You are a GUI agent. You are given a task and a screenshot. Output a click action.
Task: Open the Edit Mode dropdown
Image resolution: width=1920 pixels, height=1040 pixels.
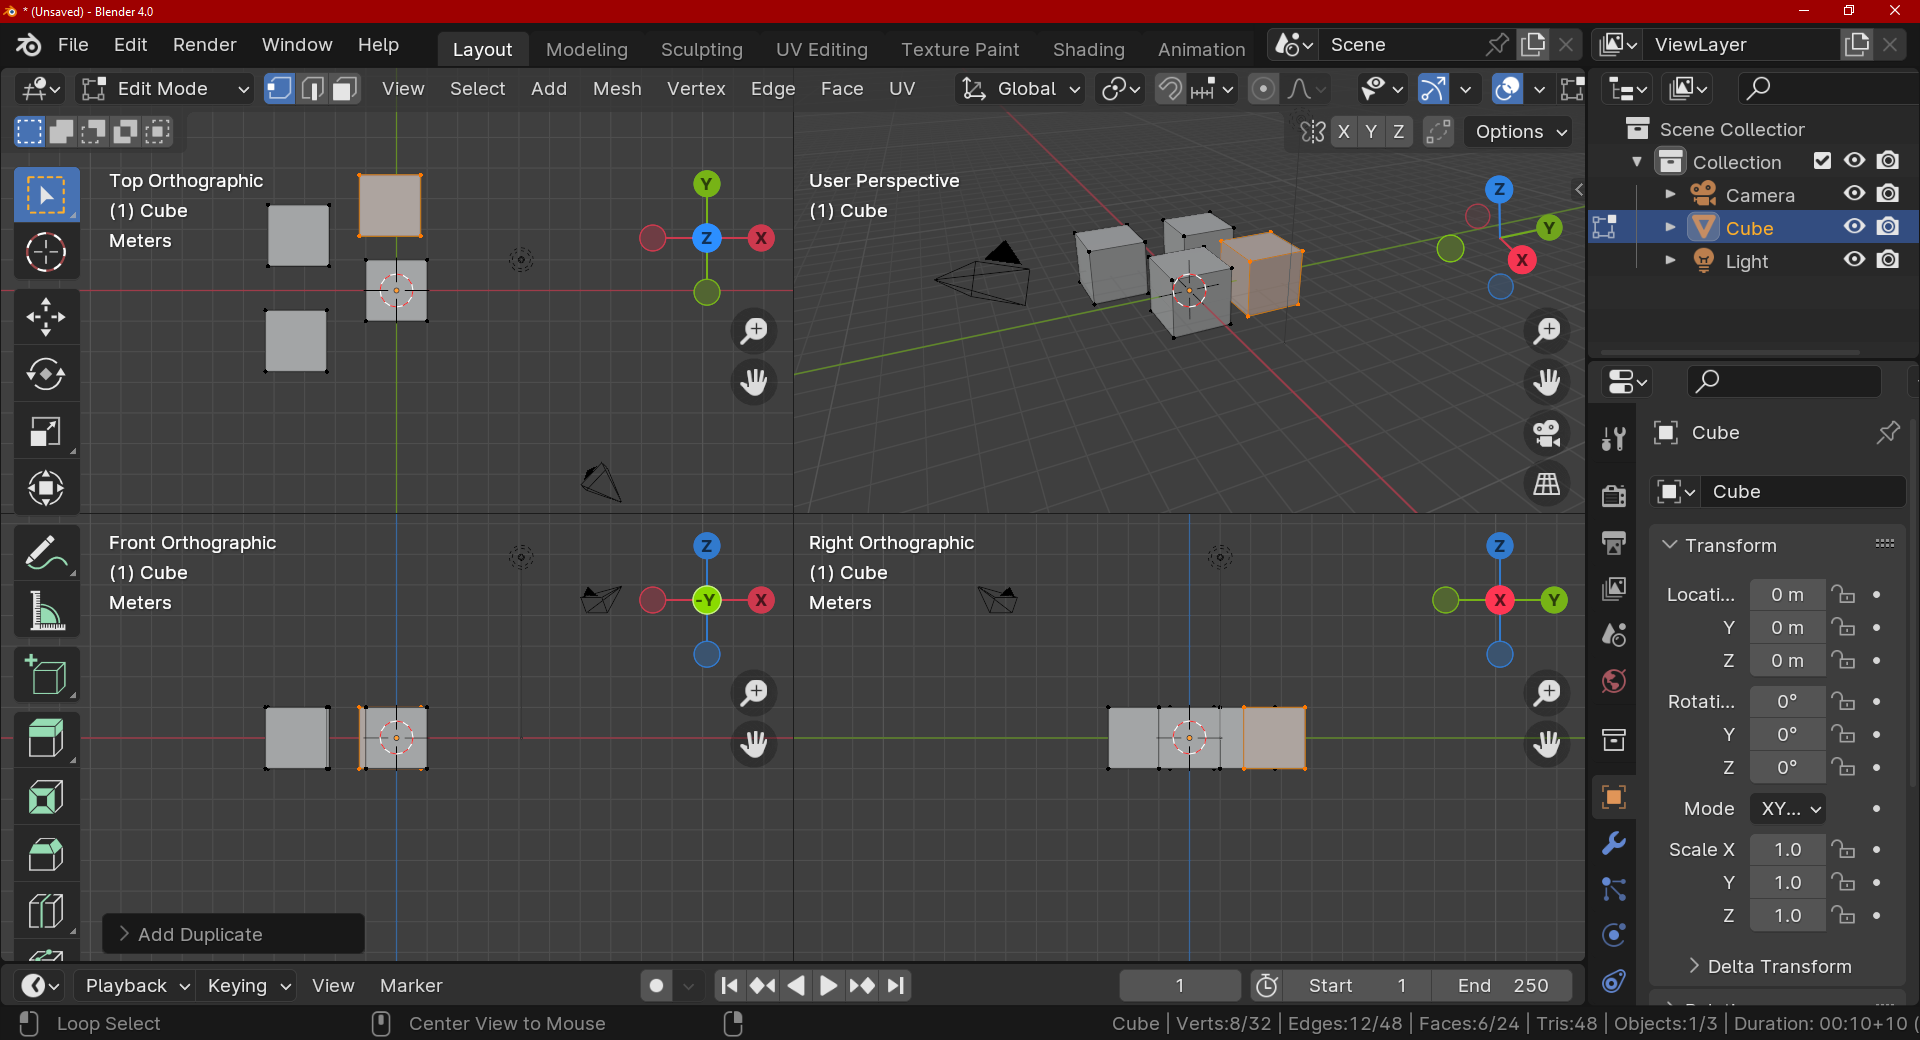(x=165, y=89)
